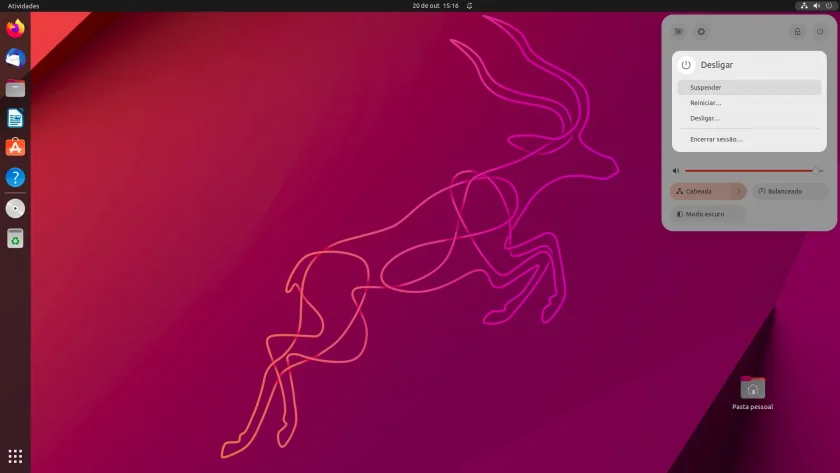Open Firefox from the dock
840x473 pixels.
15,28
